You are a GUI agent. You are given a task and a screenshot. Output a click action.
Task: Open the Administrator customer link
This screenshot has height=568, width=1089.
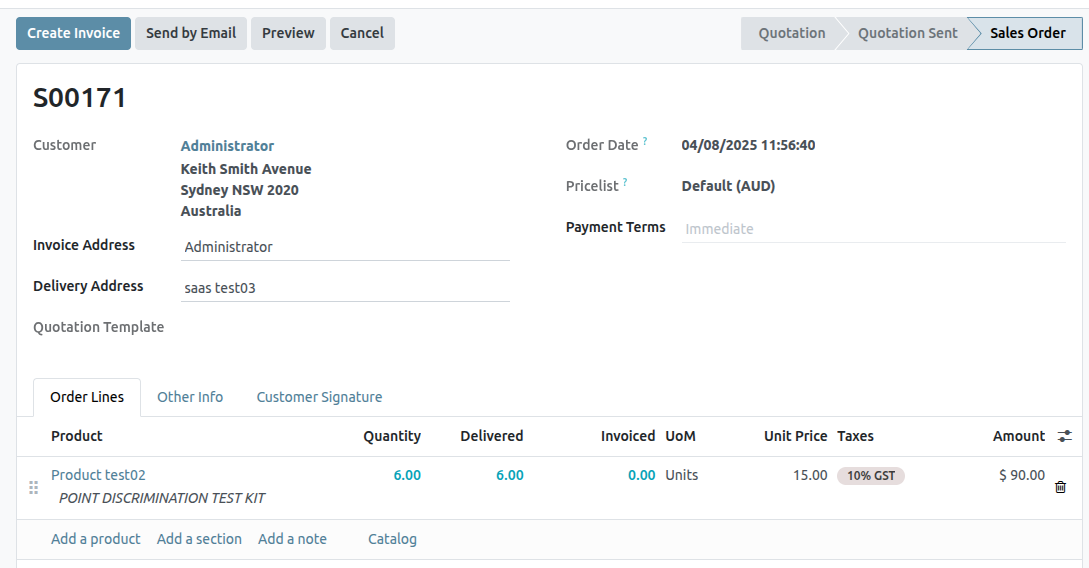pyautogui.click(x=227, y=146)
